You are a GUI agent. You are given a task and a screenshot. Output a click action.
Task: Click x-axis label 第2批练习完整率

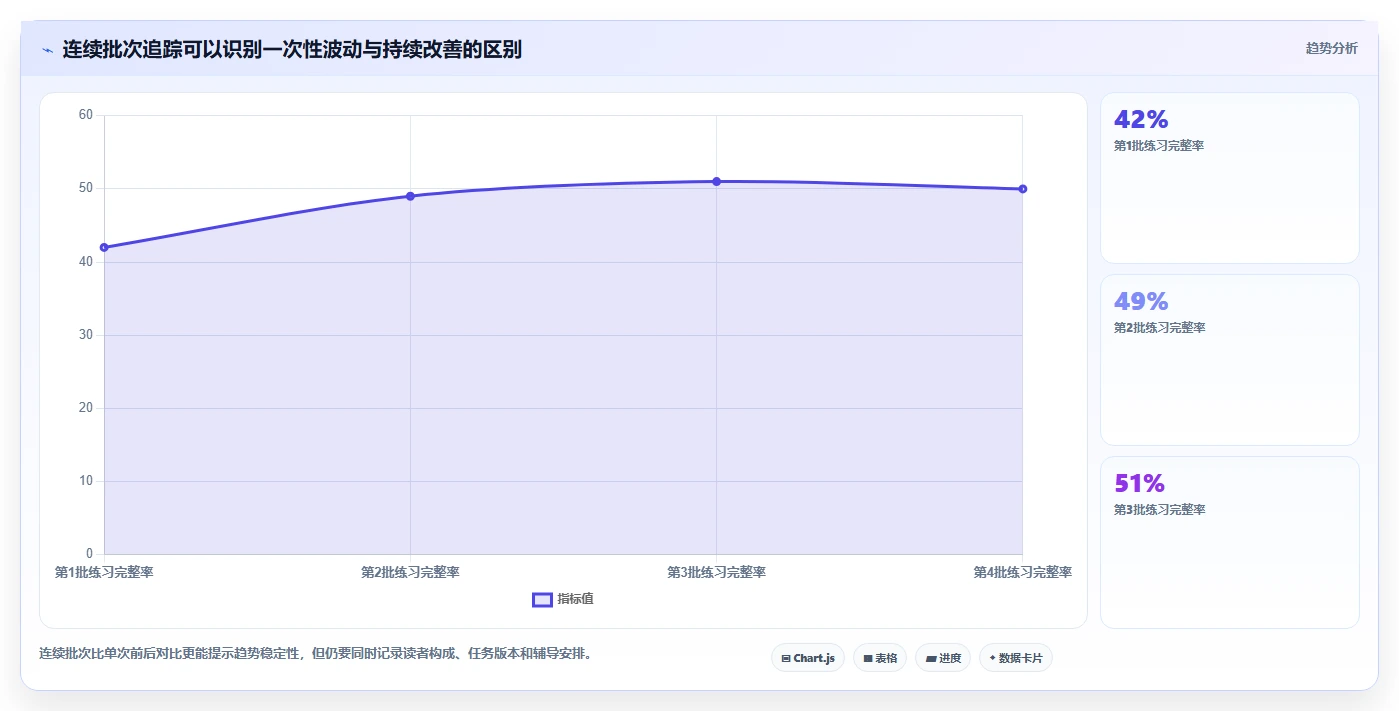pyautogui.click(x=410, y=572)
